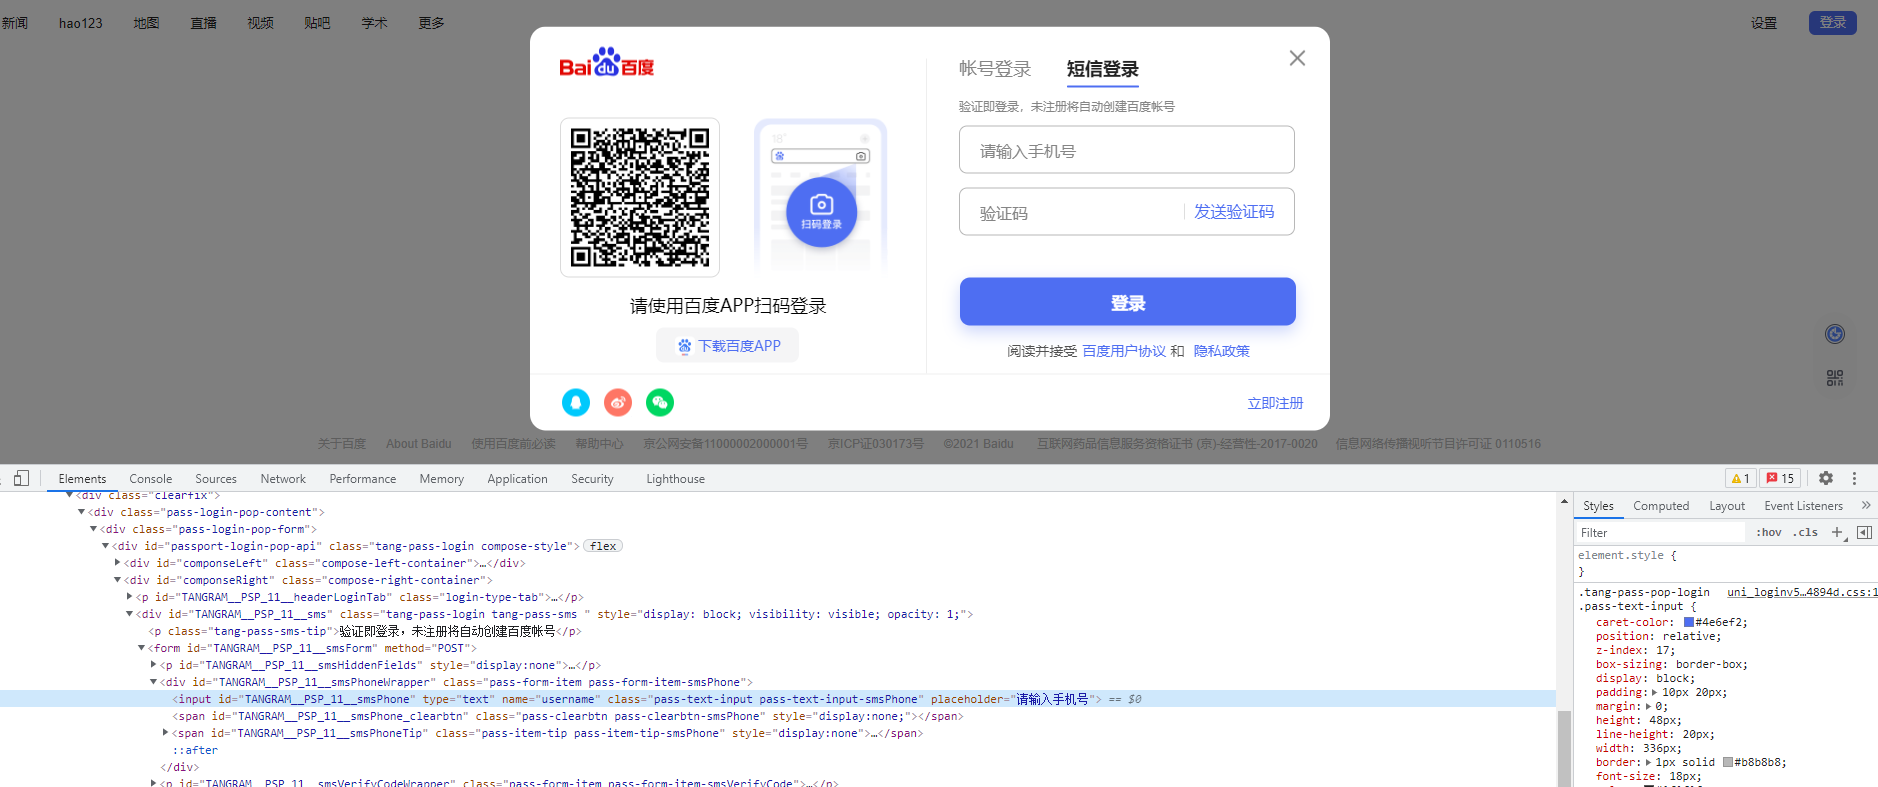The width and height of the screenshot is (1878, 787).
Task: Close the Baidu login popup
Action: click(x=1297, y=58)
